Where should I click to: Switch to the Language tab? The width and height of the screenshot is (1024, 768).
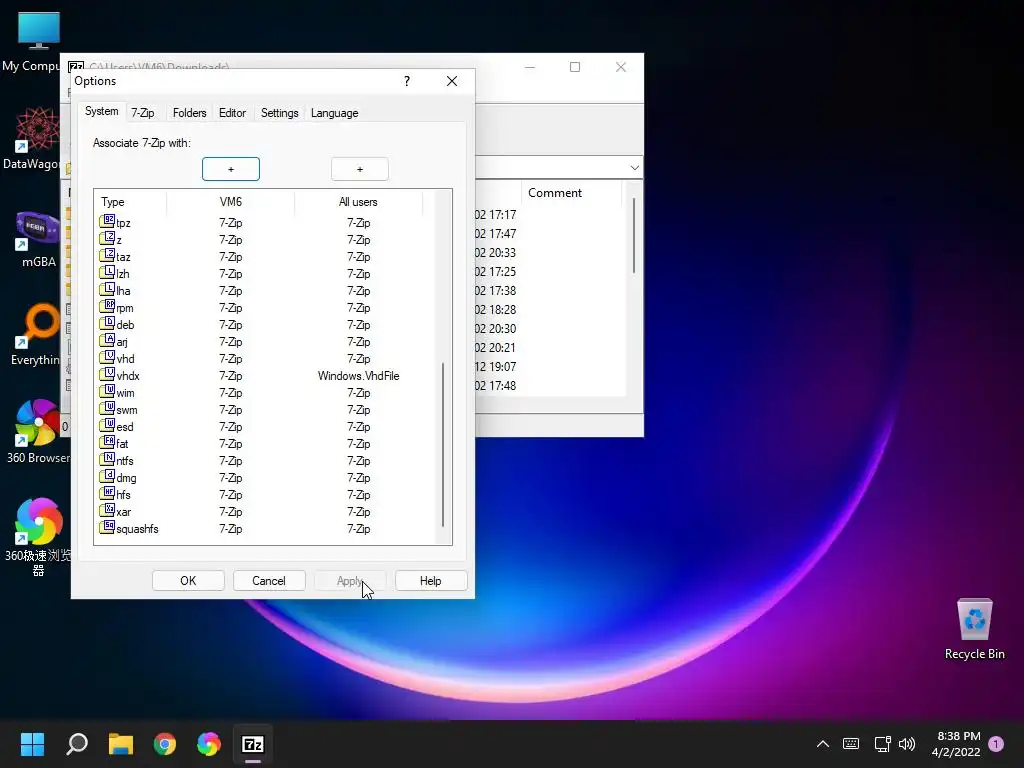click(x=334, y=113)
